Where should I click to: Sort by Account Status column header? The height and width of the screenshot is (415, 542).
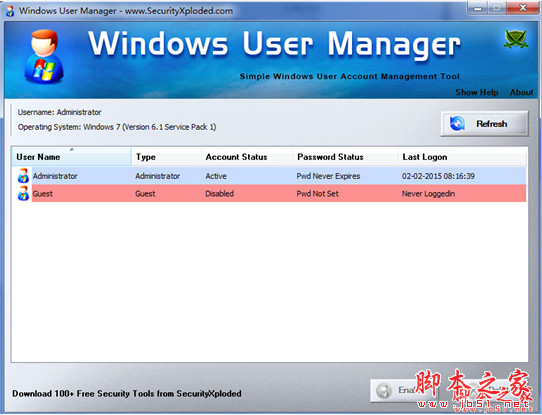(x=247, y=157)
